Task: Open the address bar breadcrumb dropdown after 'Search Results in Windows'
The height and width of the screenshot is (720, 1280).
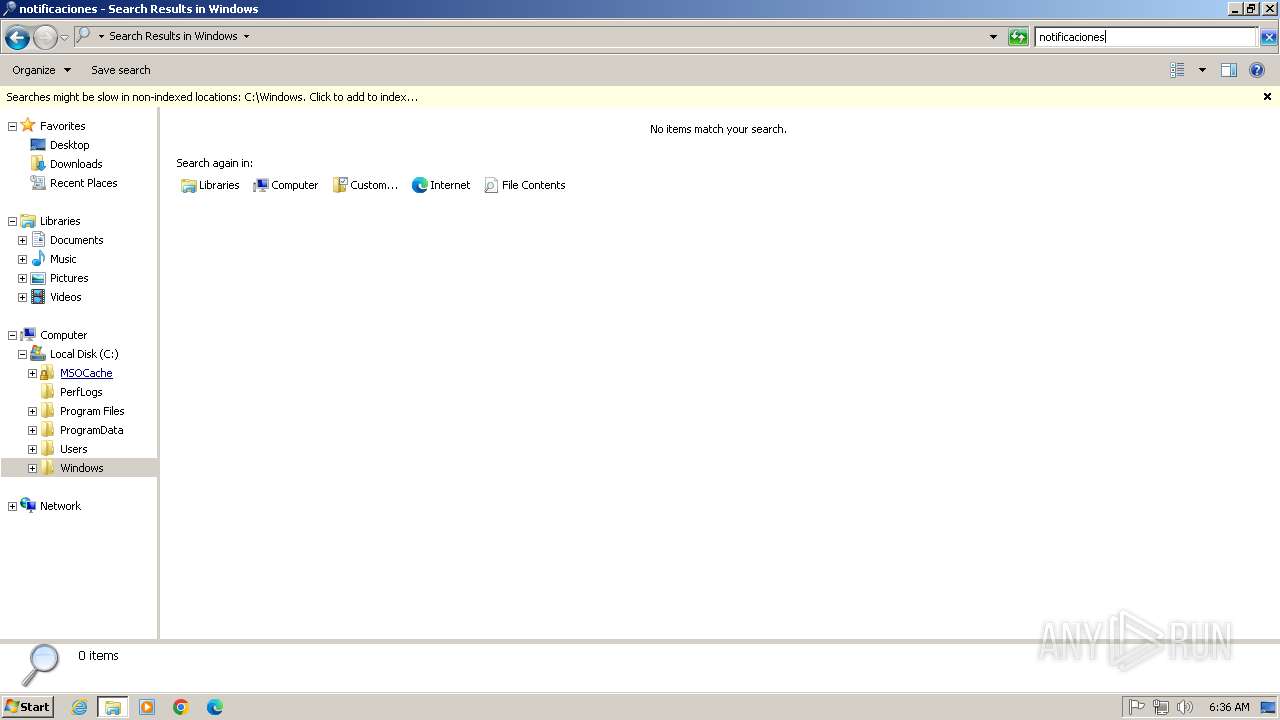Action: 246,36
